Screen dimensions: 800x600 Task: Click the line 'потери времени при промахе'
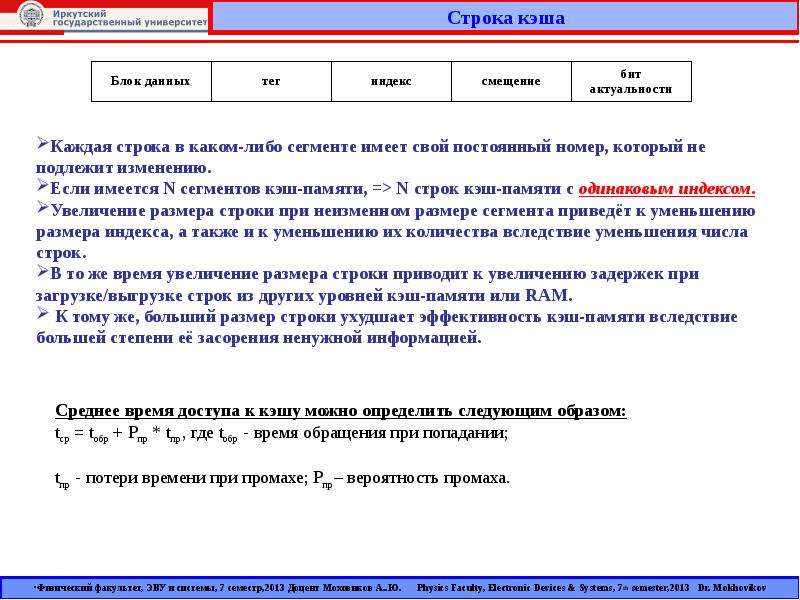point(282,479)
